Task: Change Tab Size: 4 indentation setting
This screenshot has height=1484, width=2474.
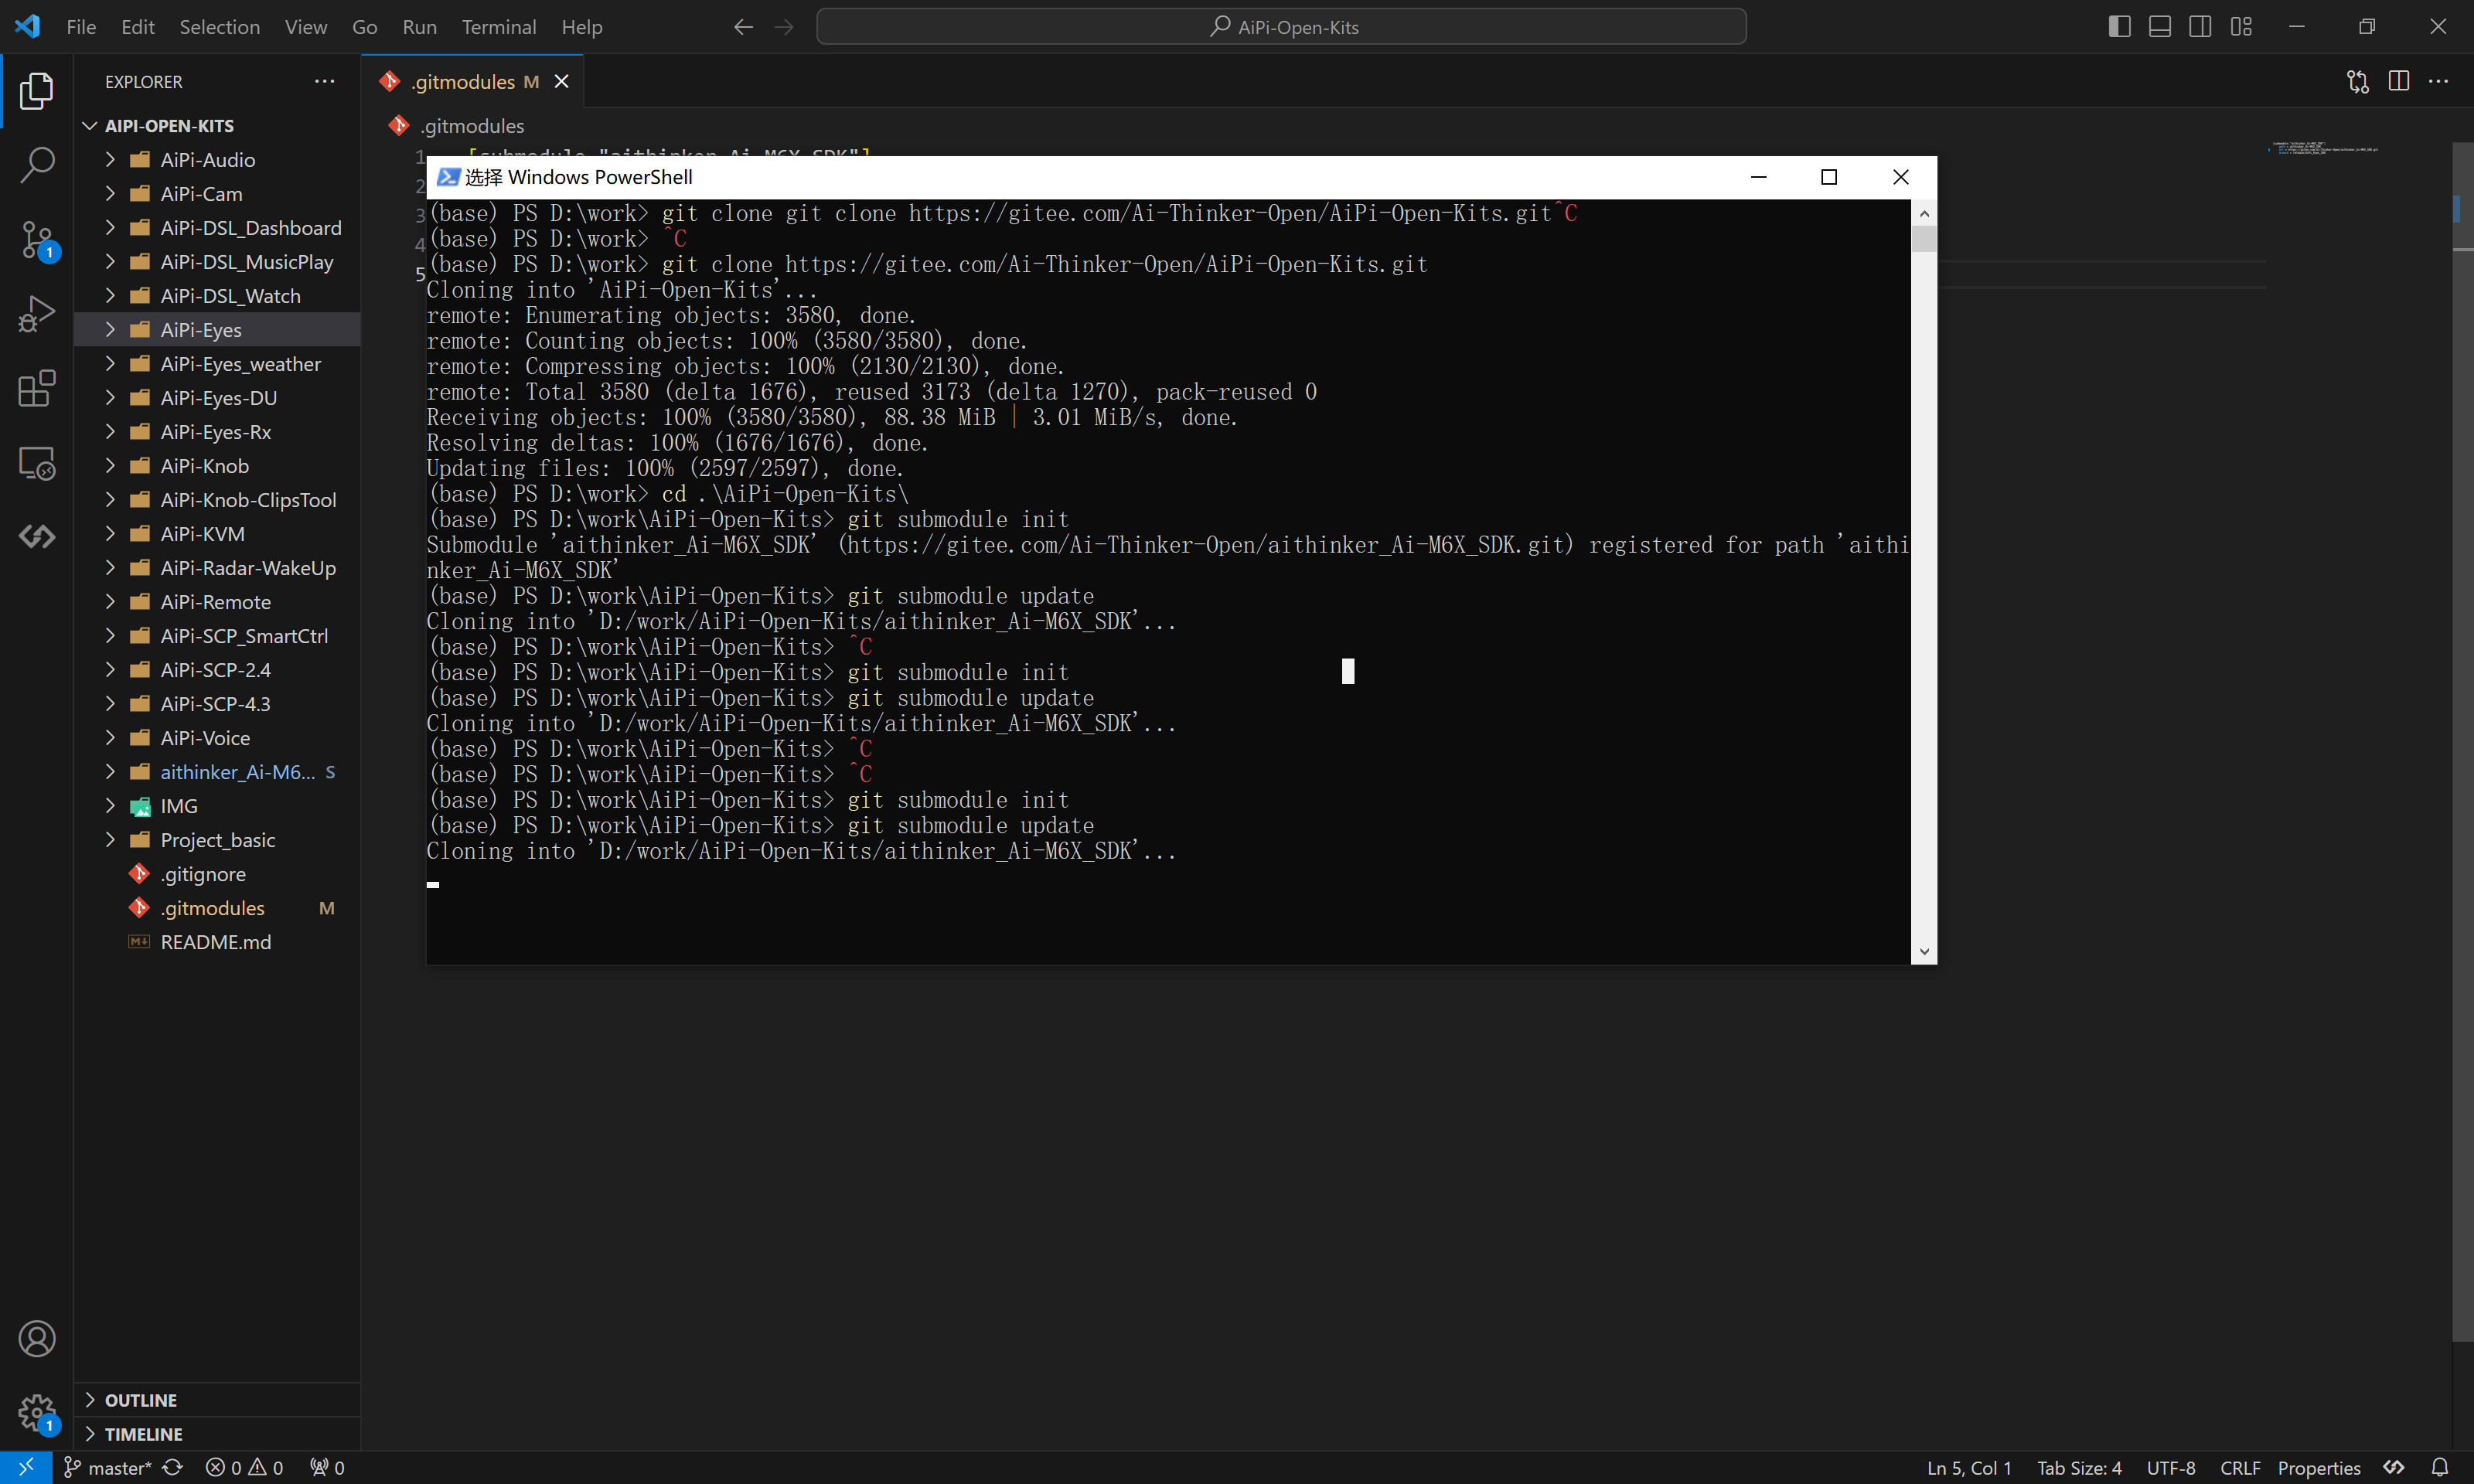Action: click(x=2079, y=1467)
